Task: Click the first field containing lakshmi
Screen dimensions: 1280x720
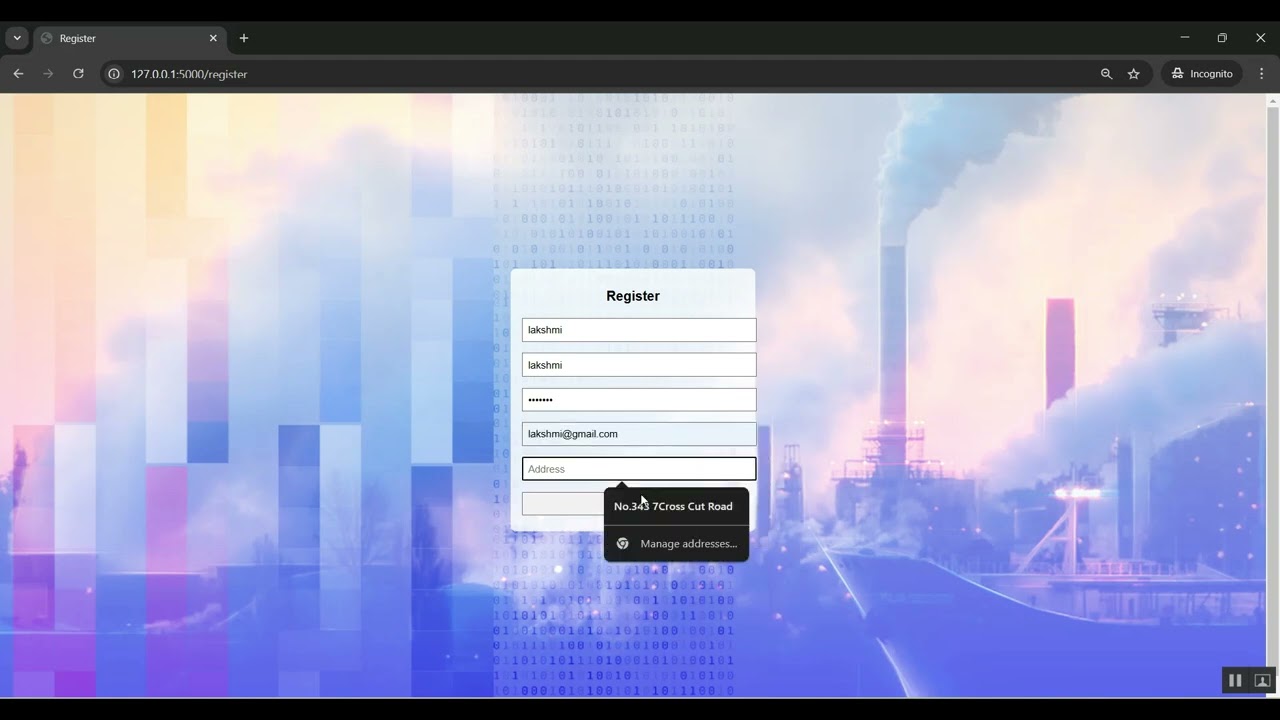Action: [x=639, y=330]
